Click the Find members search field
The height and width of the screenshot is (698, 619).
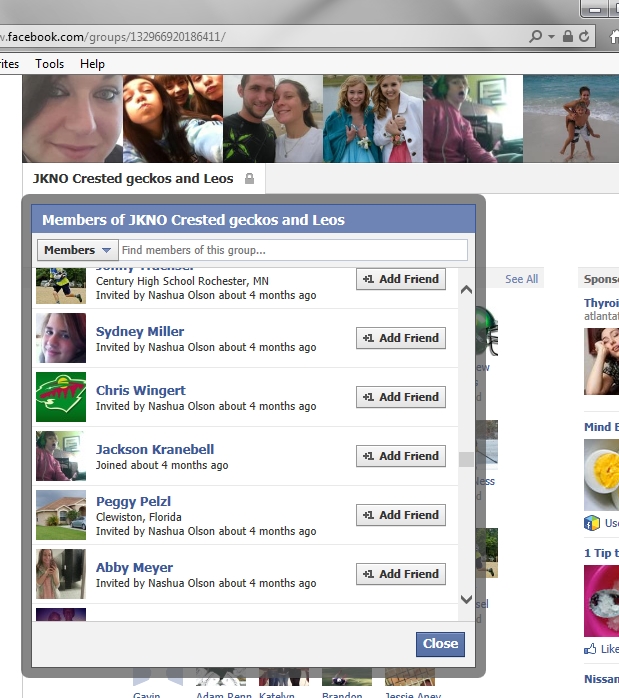tap(293, 250)
